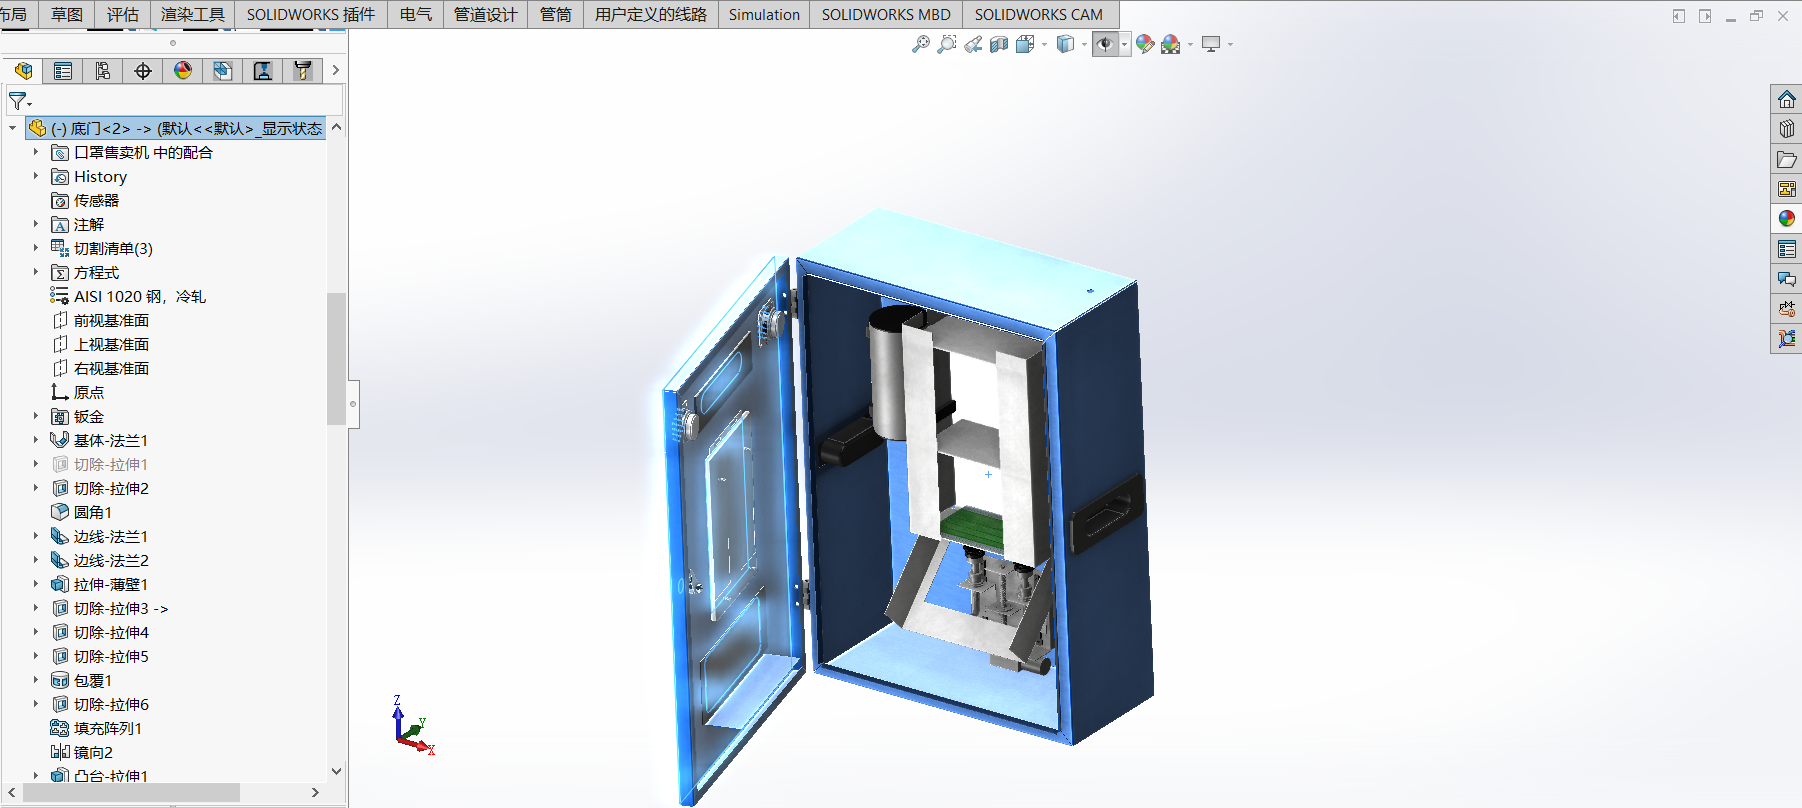Click the Zoom to Fit magnifier icon

921,44
